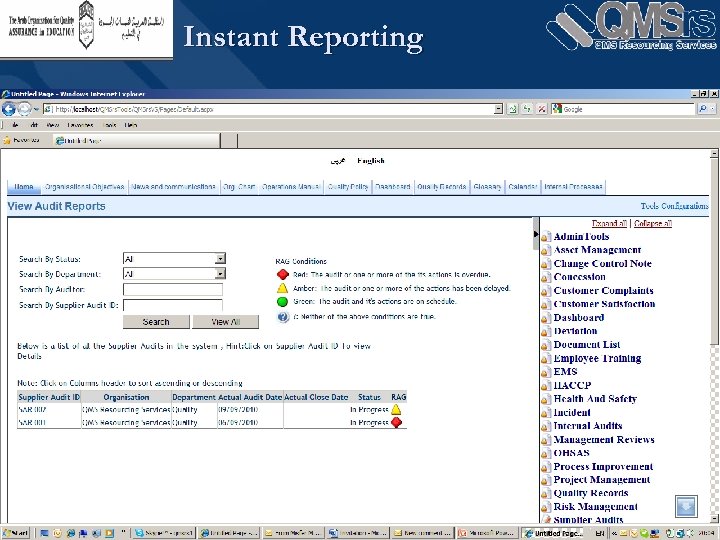The width and height of the screenshot is (720, 540).
Task: Click the Windows Start button
Action: click(x=16, y=533)
